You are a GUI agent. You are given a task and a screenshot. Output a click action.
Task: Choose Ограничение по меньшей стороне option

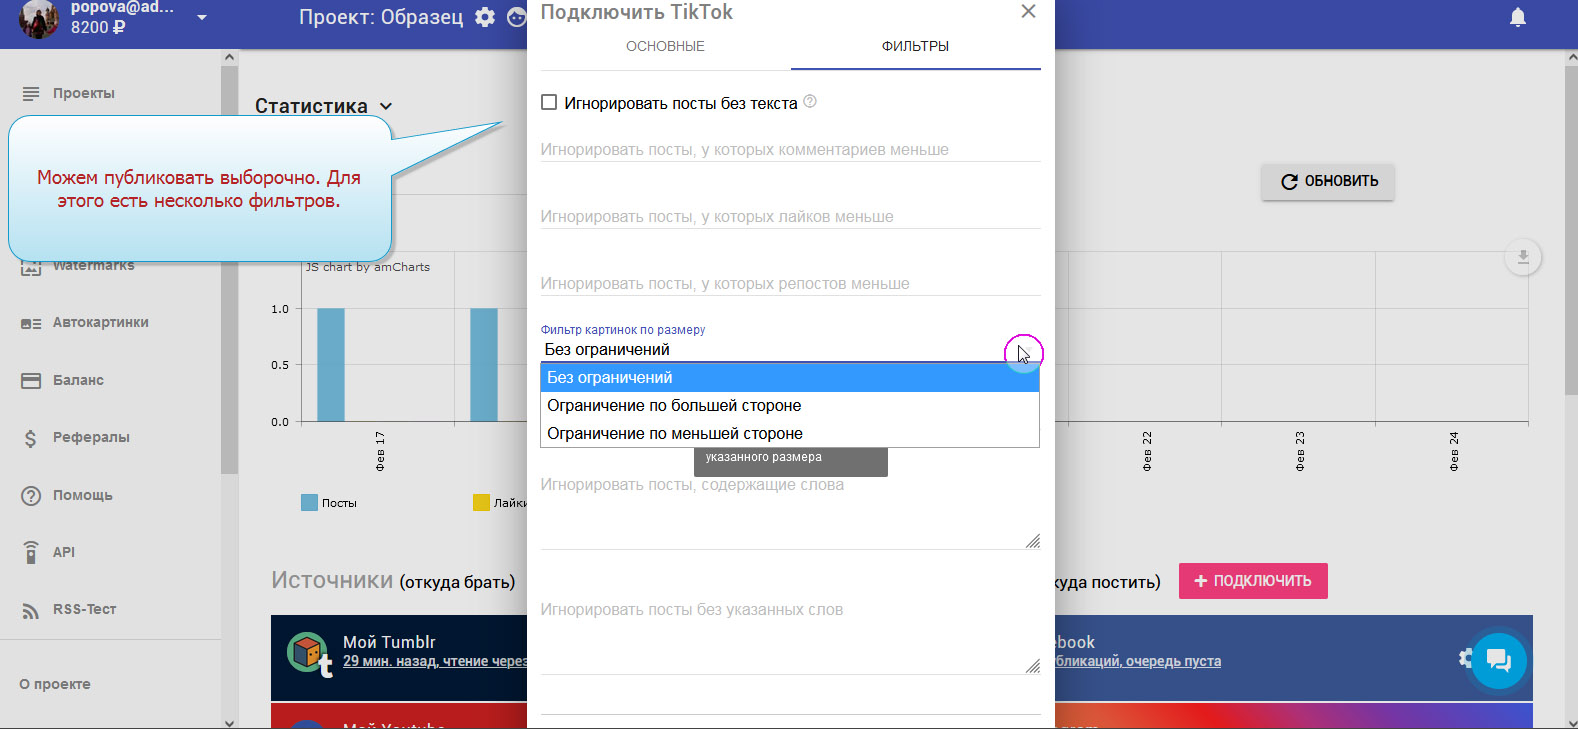(x=675, y=434)
